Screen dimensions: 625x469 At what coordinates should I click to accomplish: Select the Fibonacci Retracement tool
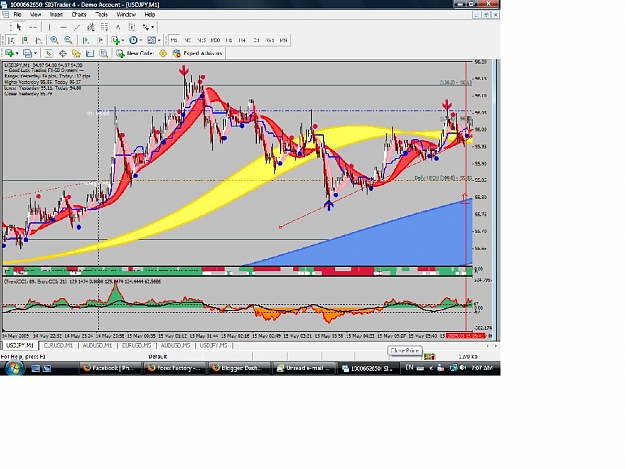point(104,27)
